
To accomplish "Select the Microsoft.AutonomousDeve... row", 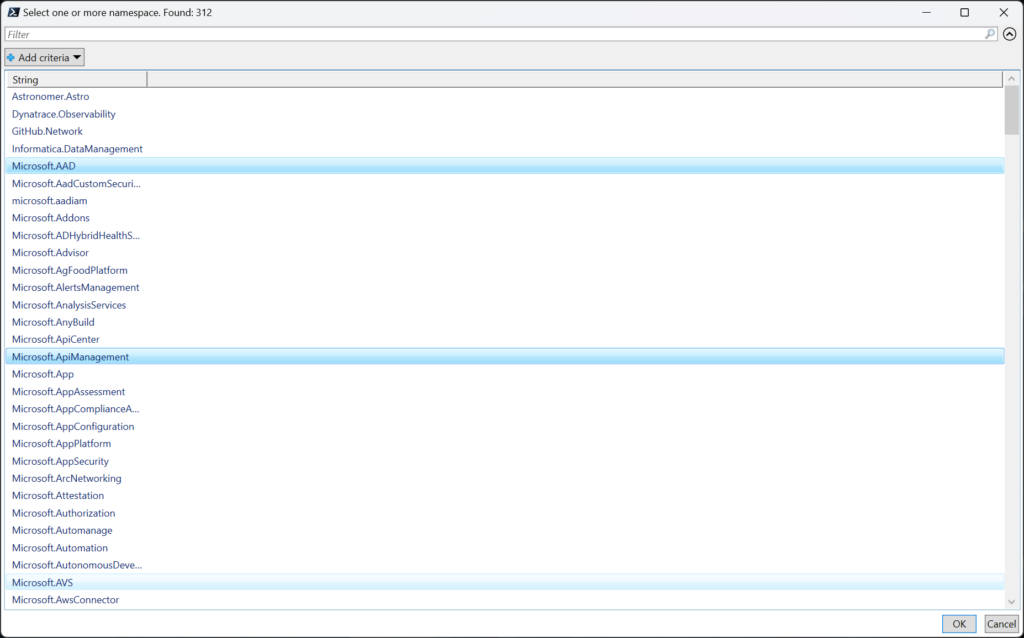I will tap(505, 565).
